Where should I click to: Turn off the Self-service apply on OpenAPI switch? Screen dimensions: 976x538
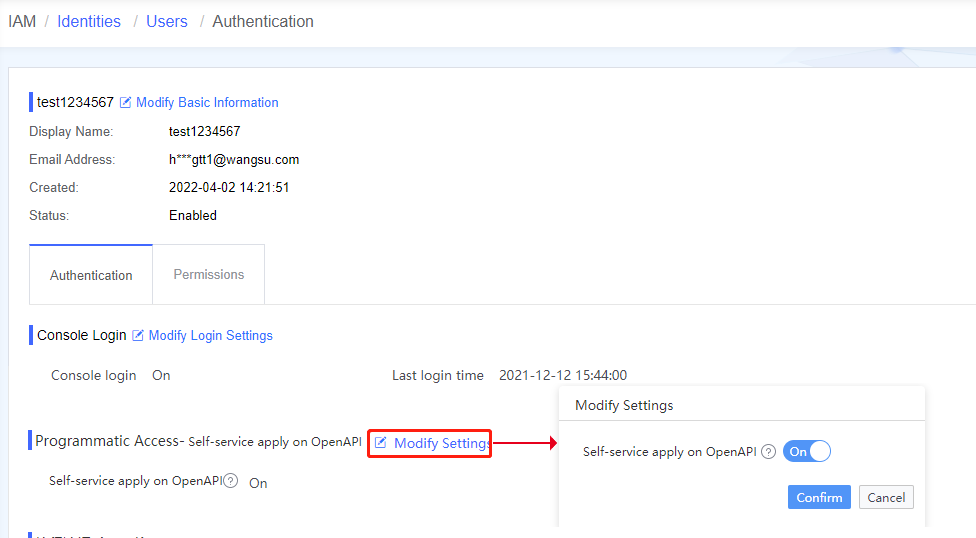coord(807,452)
